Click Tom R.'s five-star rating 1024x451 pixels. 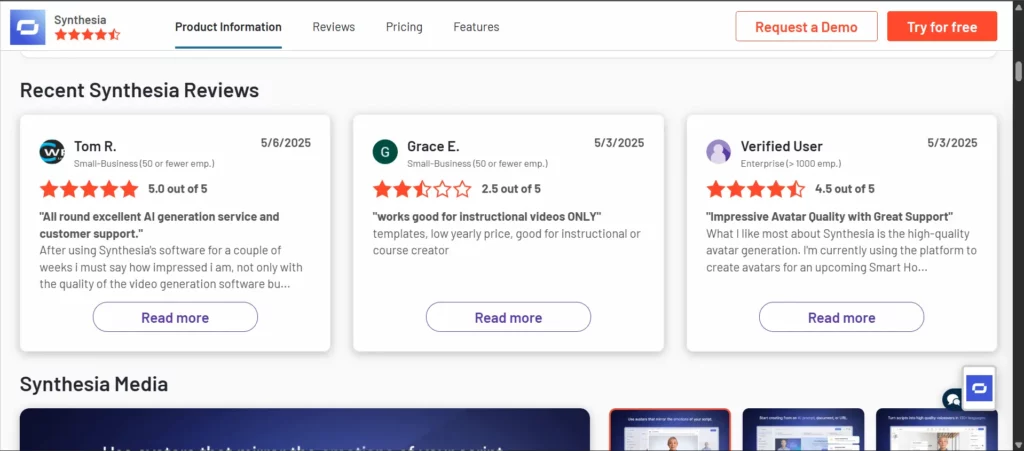89,189
